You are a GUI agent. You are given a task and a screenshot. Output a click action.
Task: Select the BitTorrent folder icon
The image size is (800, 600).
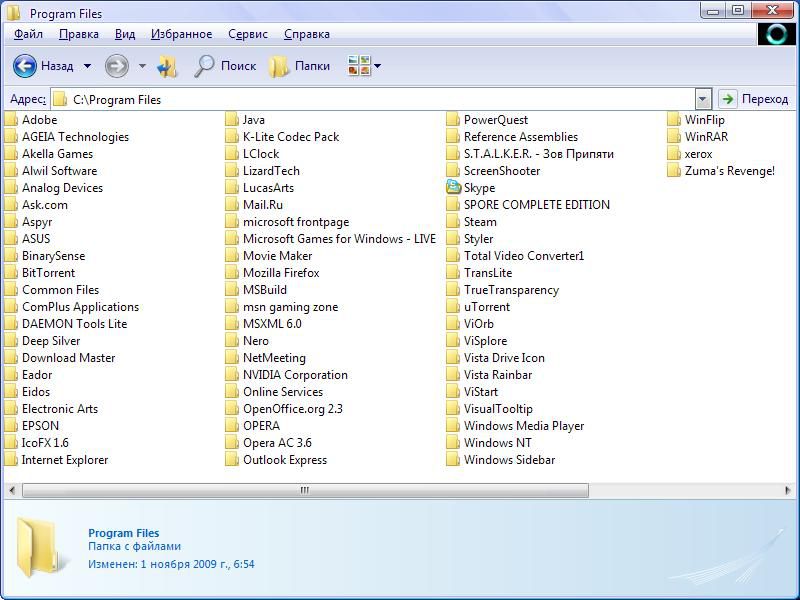(x=11, y=273)
